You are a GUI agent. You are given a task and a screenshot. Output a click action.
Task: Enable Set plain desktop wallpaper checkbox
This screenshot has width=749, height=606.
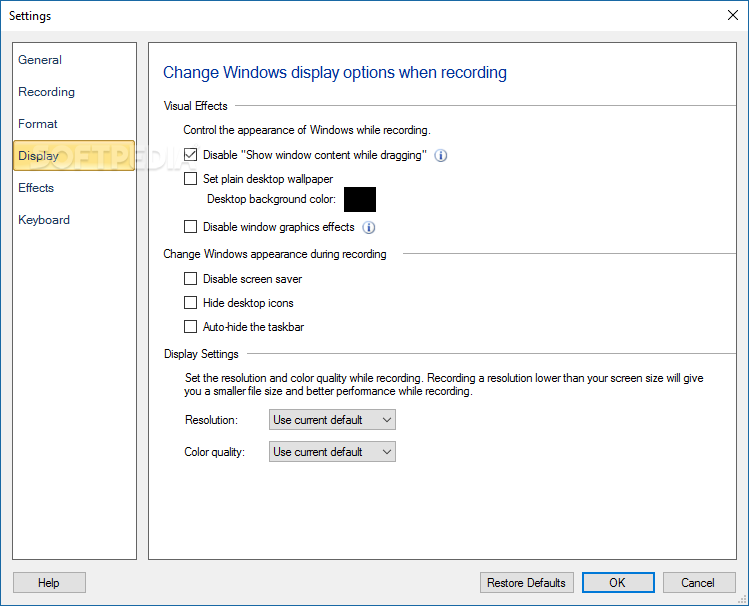191,179
